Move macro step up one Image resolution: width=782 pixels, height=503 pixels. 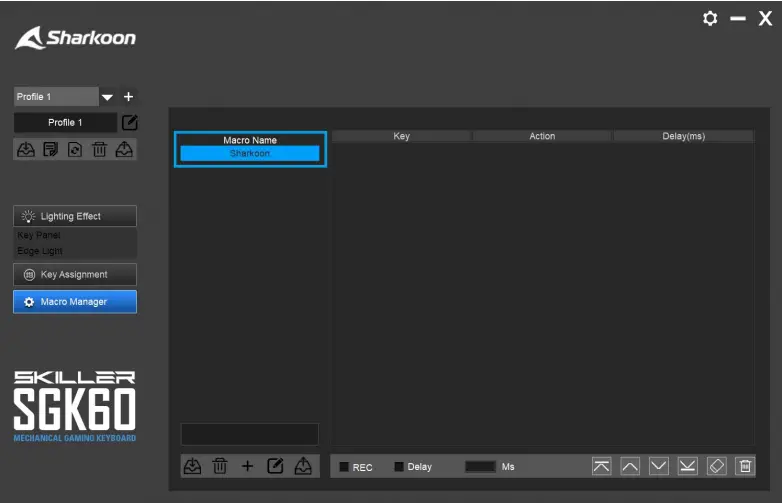coord(630,467)
